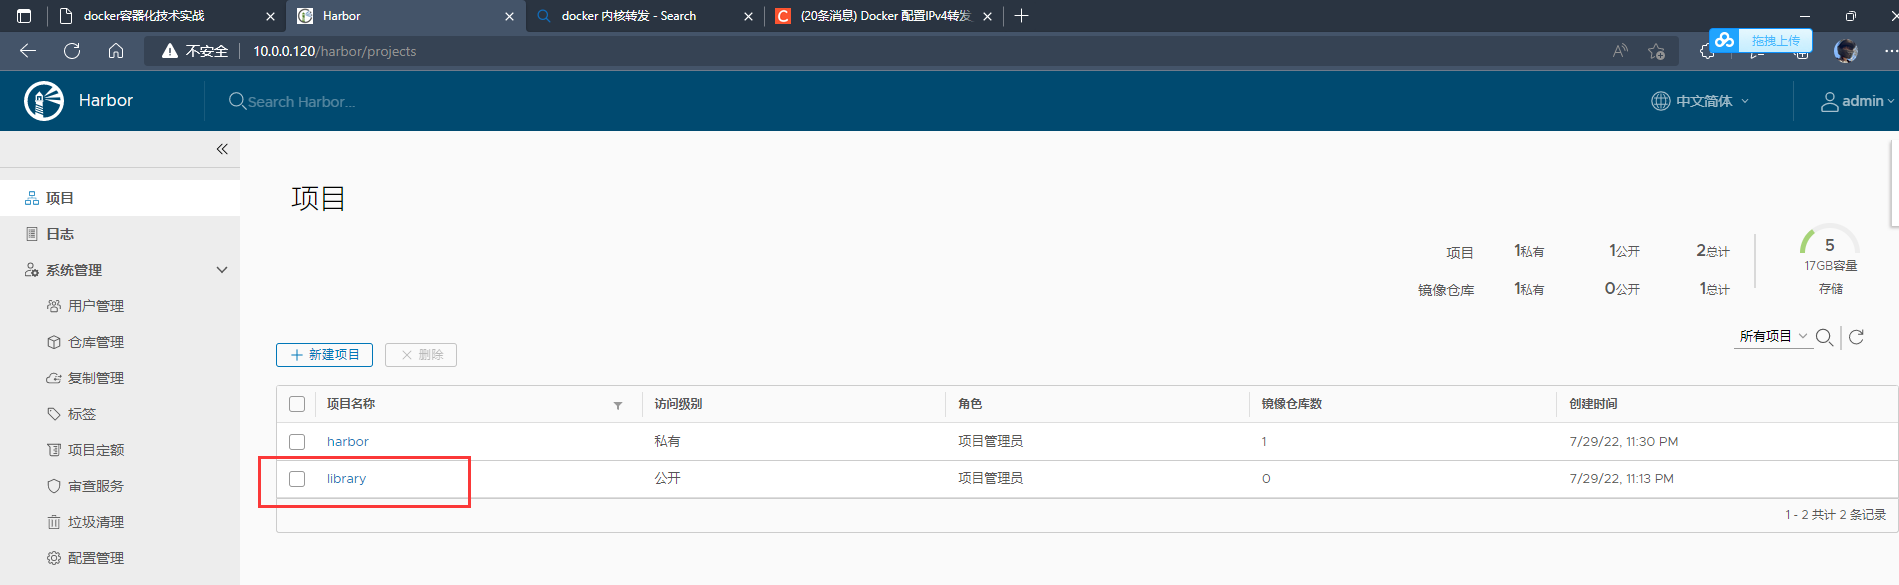
Task: Select 项目 in the sidebar
Action: [120, 198]
